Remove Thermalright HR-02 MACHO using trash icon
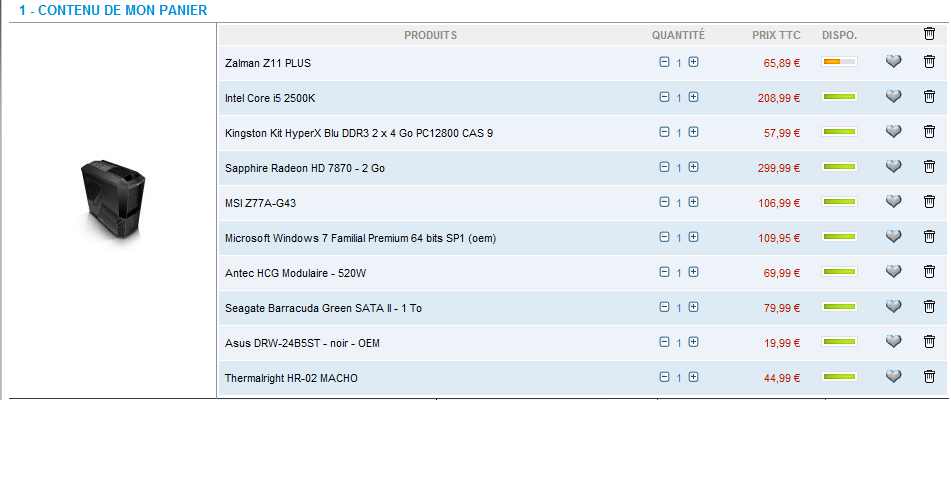The width and height of the screenshot is (951, 483). tap(929, 377)
